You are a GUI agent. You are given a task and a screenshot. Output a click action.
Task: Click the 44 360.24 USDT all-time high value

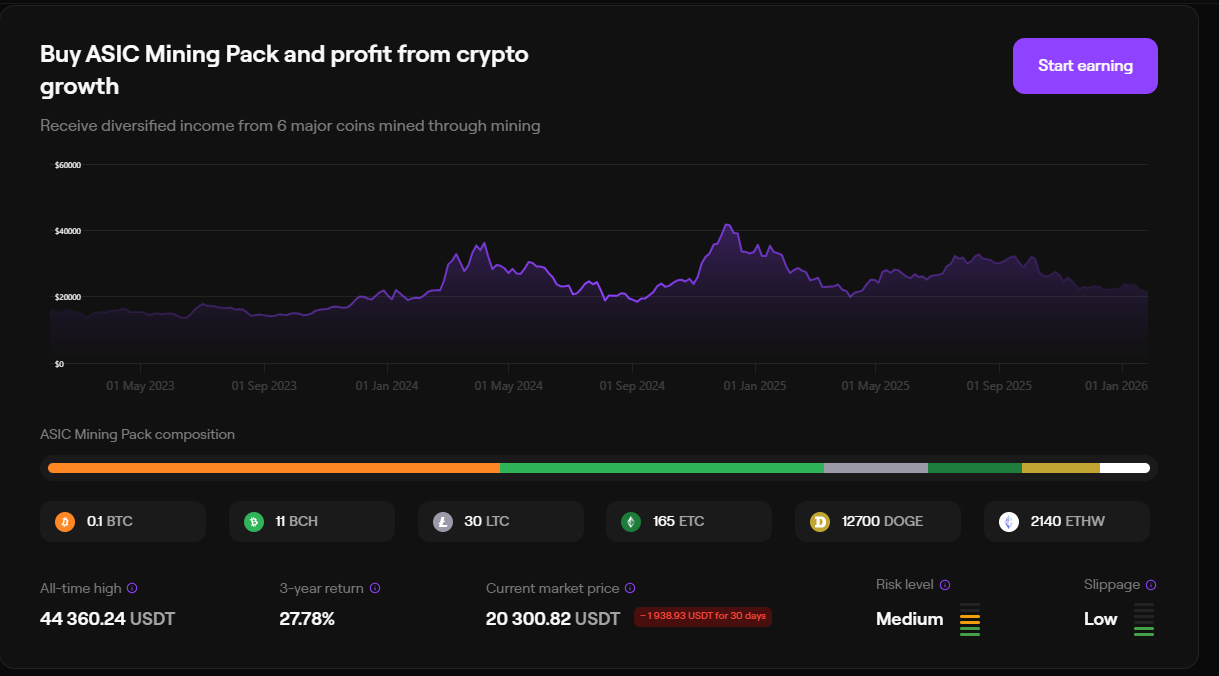pyautogui.click(x=107, y=619)
